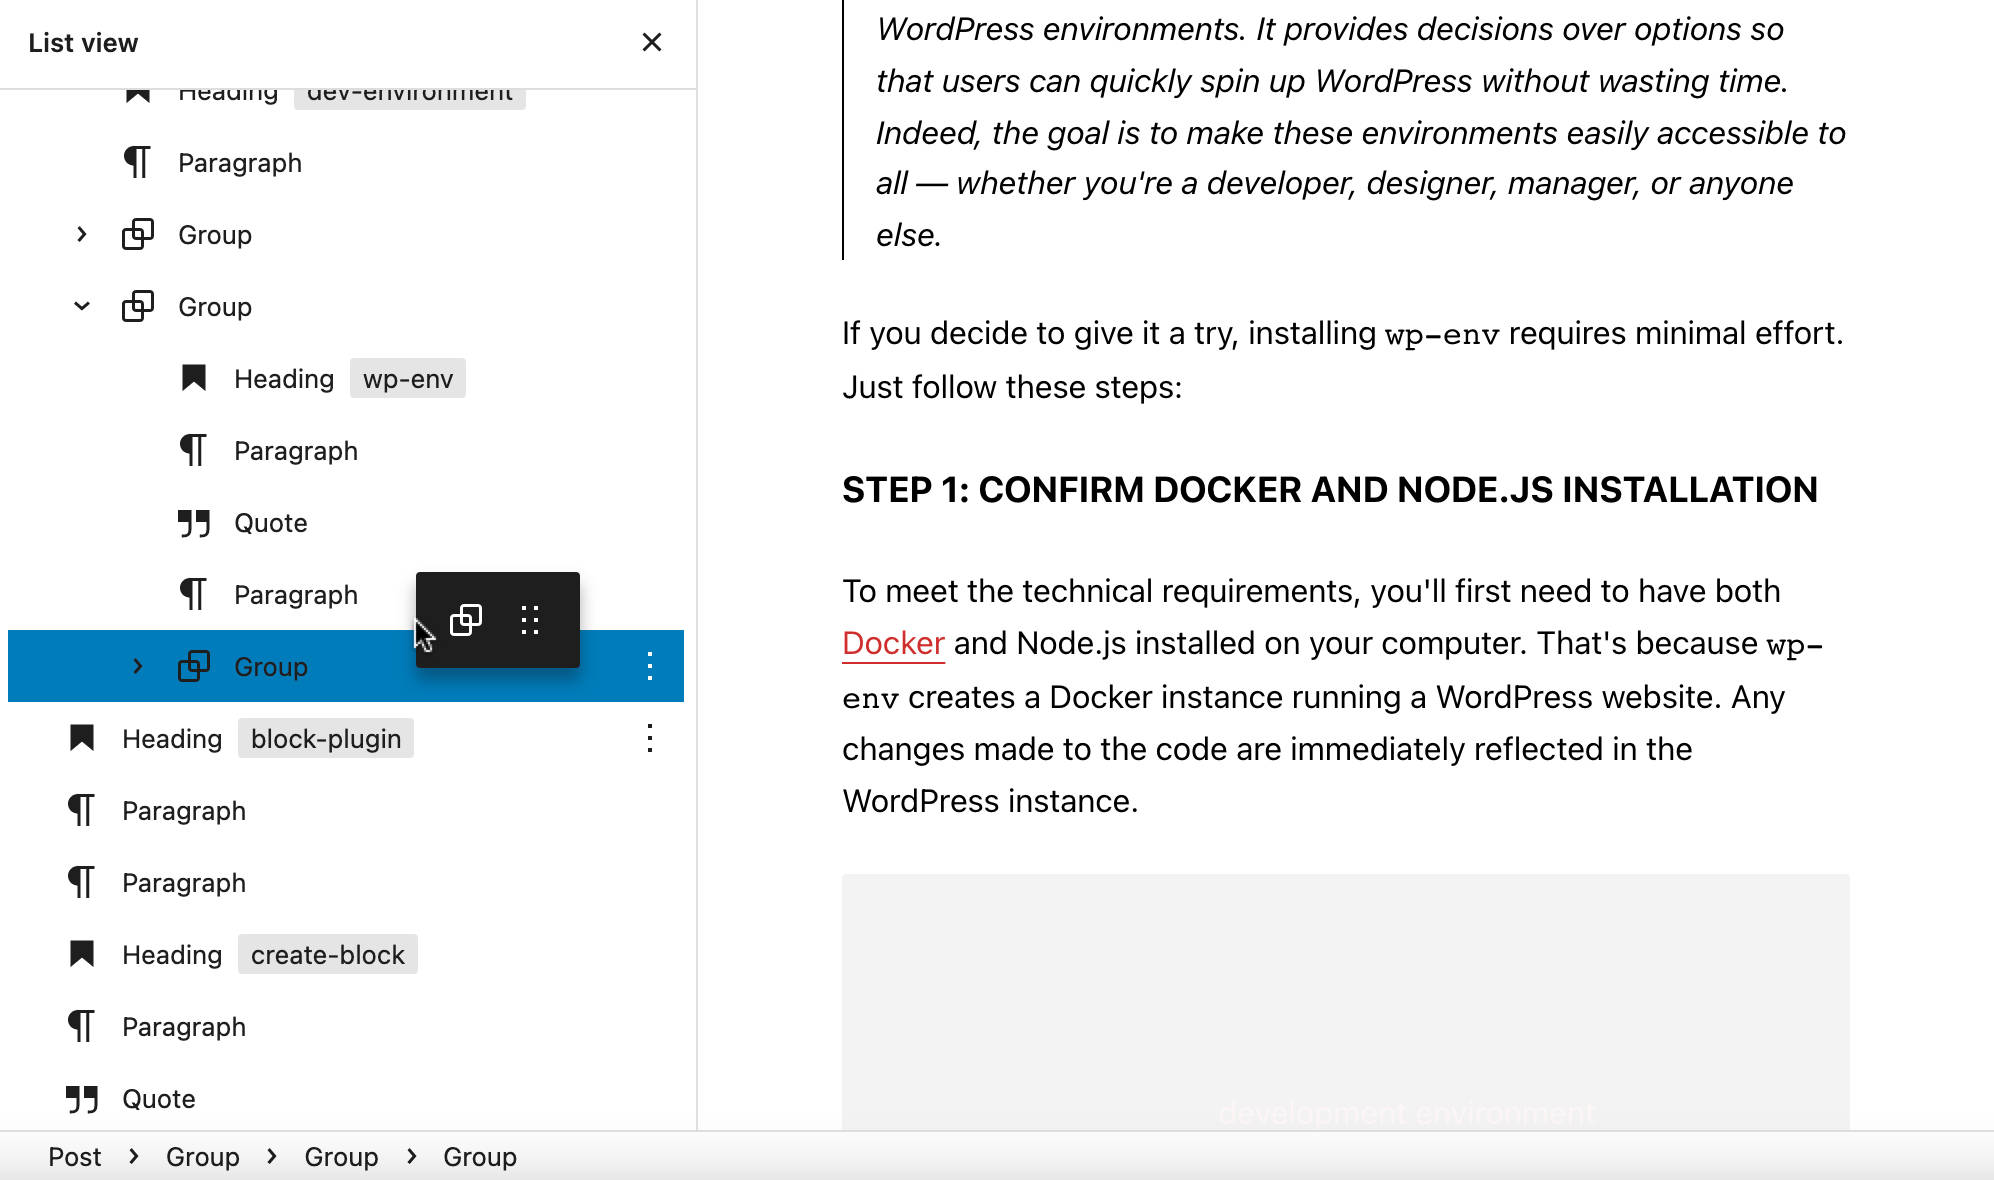Viewport: 1994px width, 1180px height.
Task: Select the create-block anchor badge
Action: 327,955
